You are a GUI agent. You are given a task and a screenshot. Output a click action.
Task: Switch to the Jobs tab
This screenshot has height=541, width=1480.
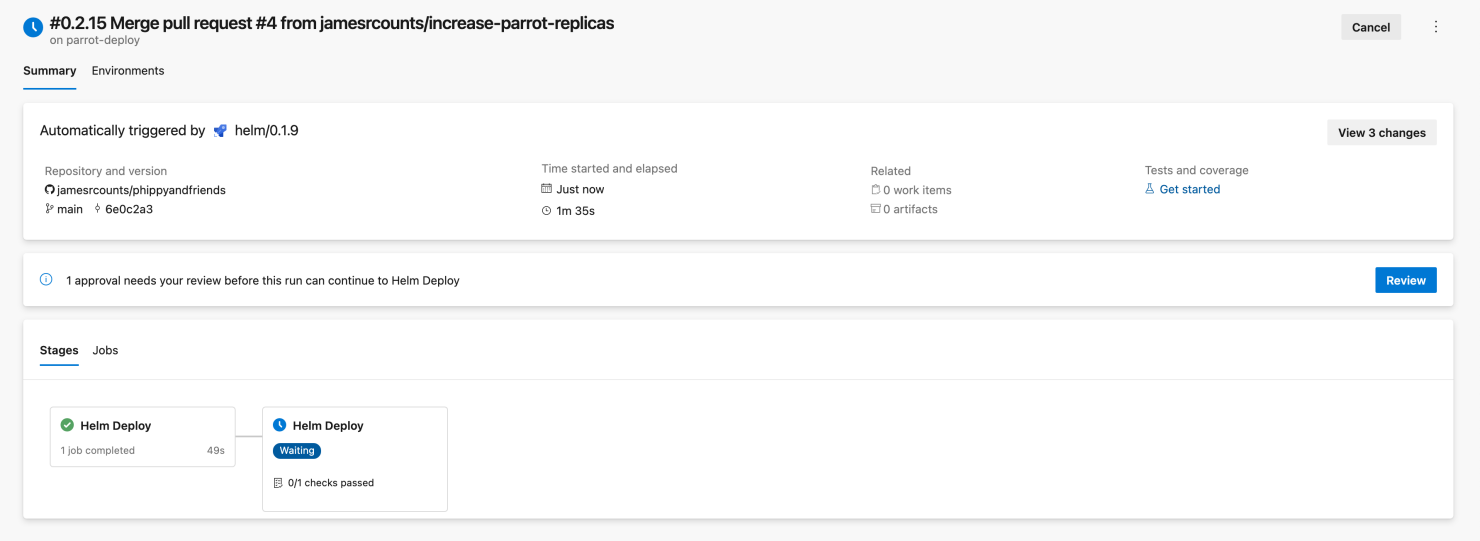pos(105,350)
